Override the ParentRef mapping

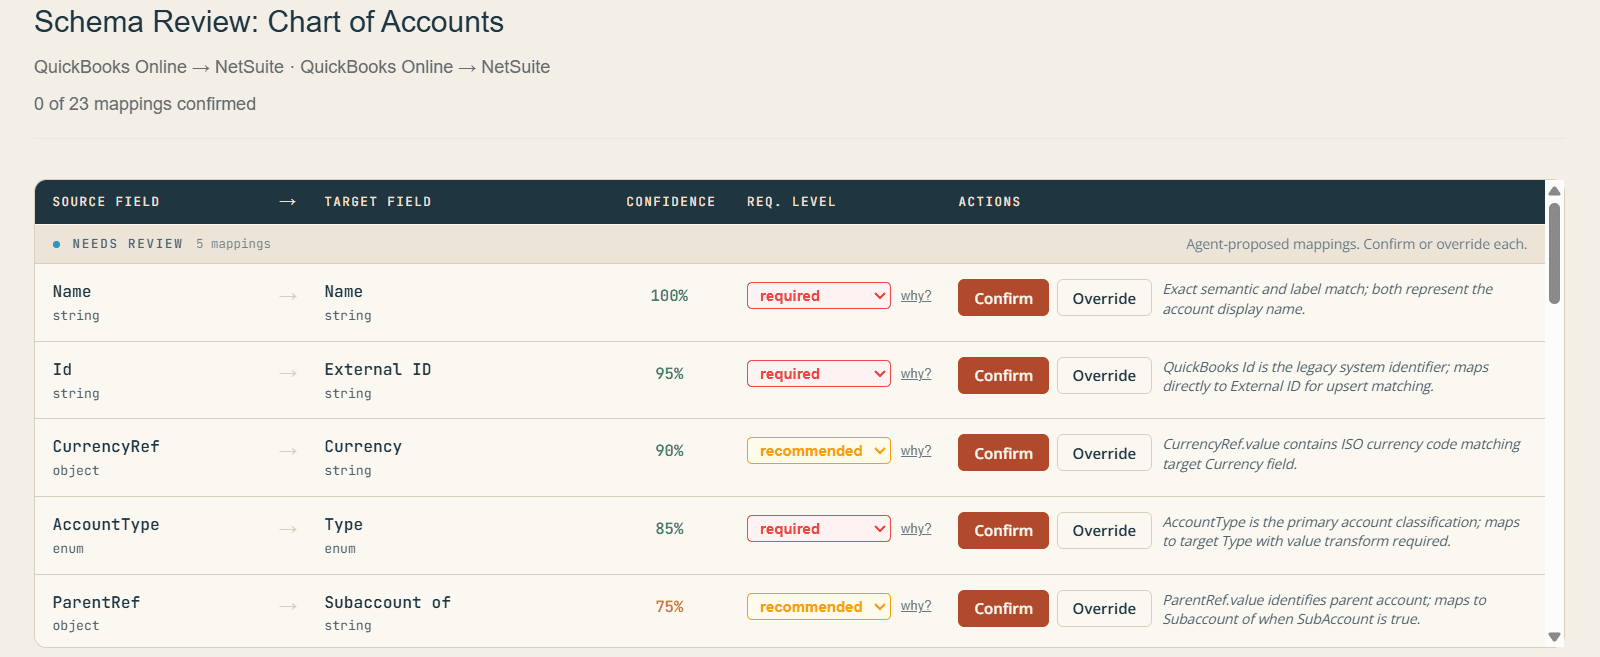coord(1104,608)
